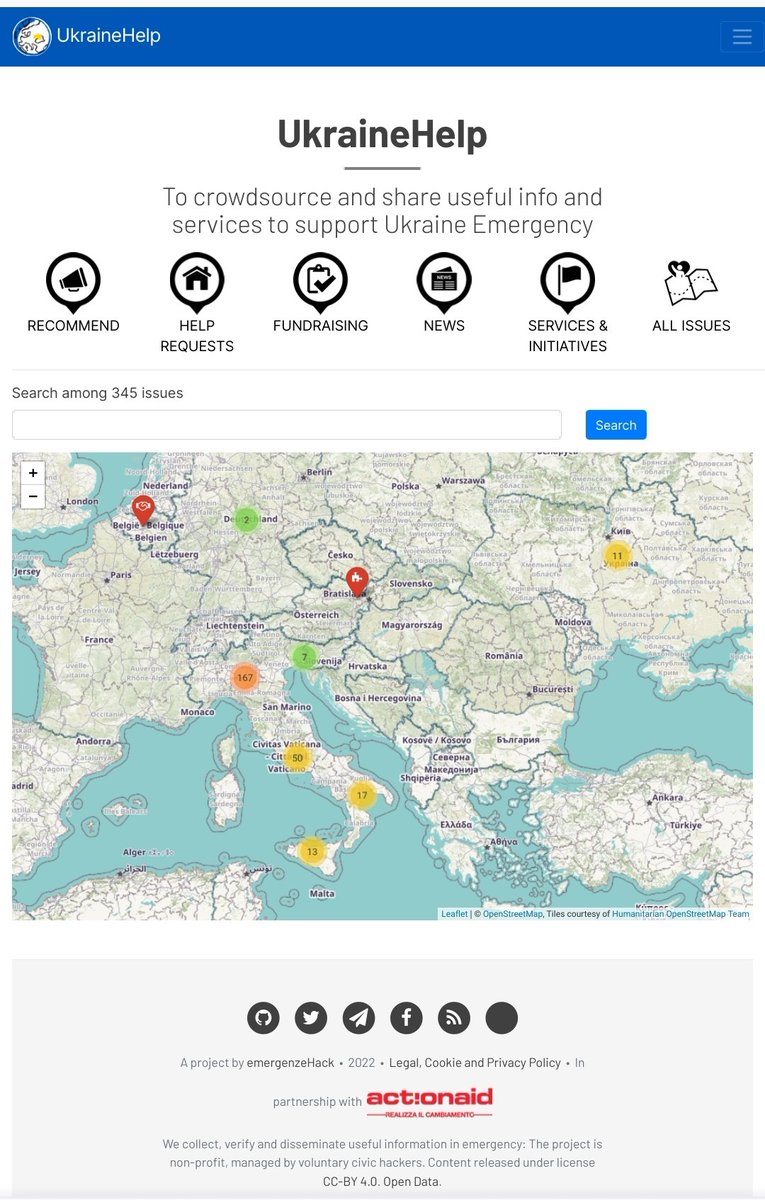
Task: Expand the yellow cluster of 17 in southern Italy
Action: [362, 796]
